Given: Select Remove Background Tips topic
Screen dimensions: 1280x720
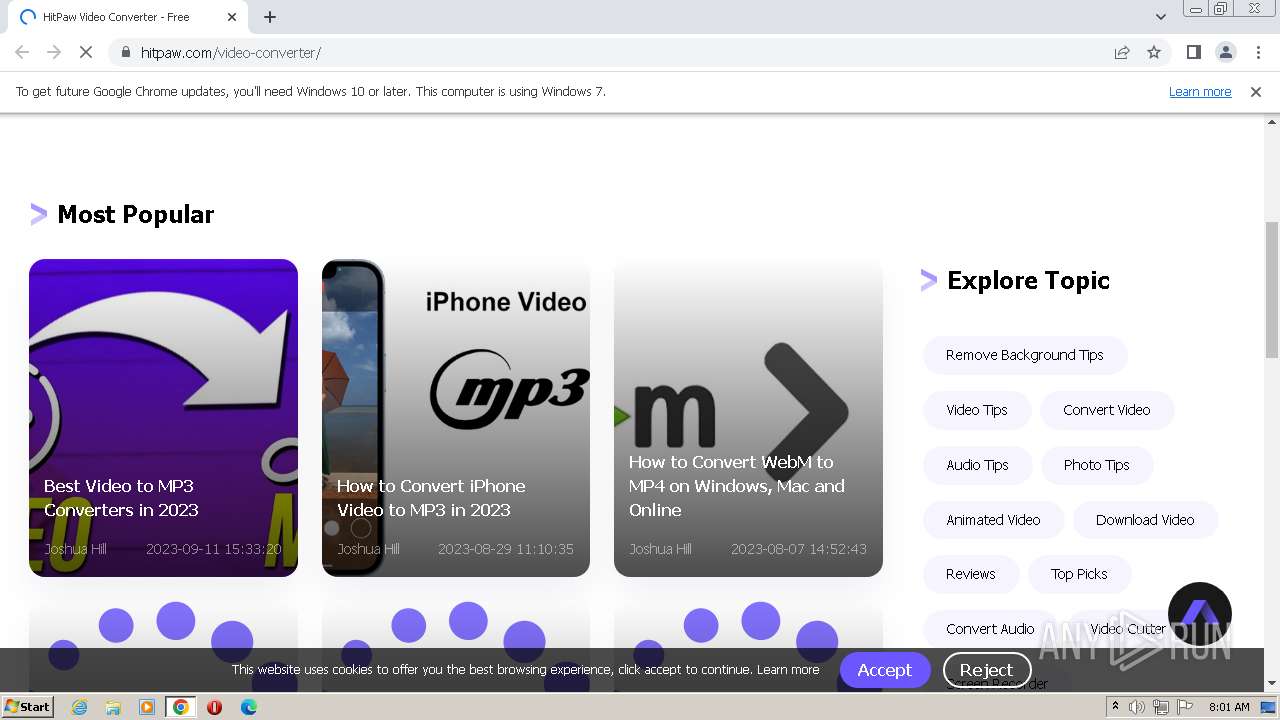Looking at the screenshot, I should coord(1025,355).
